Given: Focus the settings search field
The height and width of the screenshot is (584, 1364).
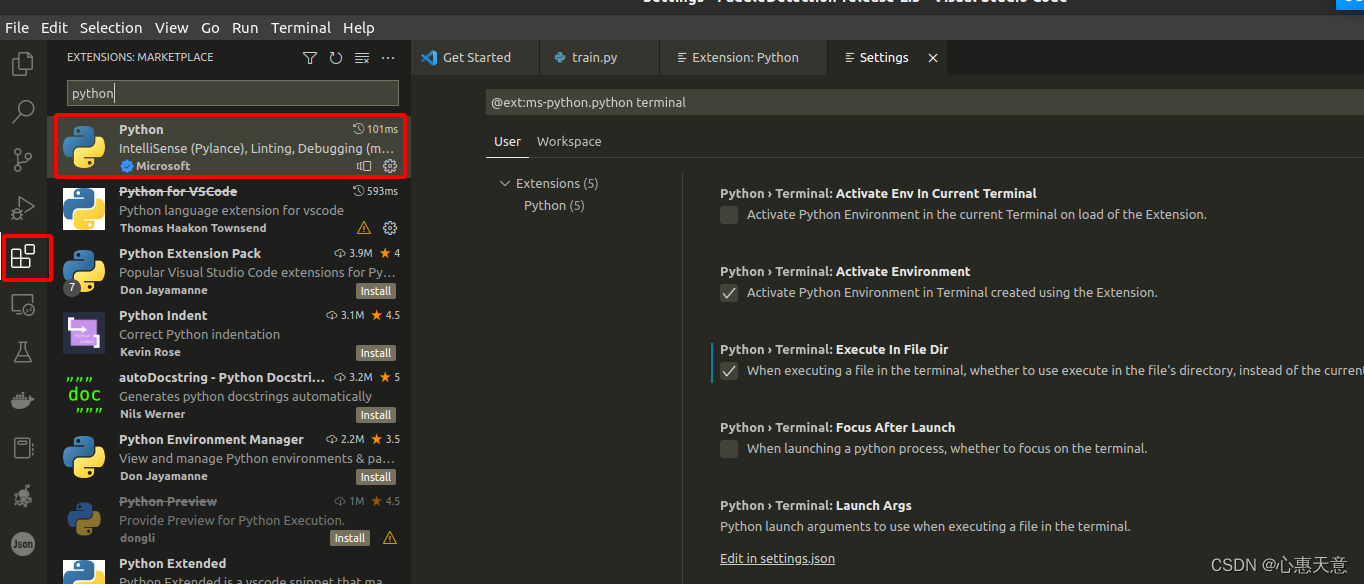Looking at the screenshot, I should pyautogui.click(x=925, y=102).
